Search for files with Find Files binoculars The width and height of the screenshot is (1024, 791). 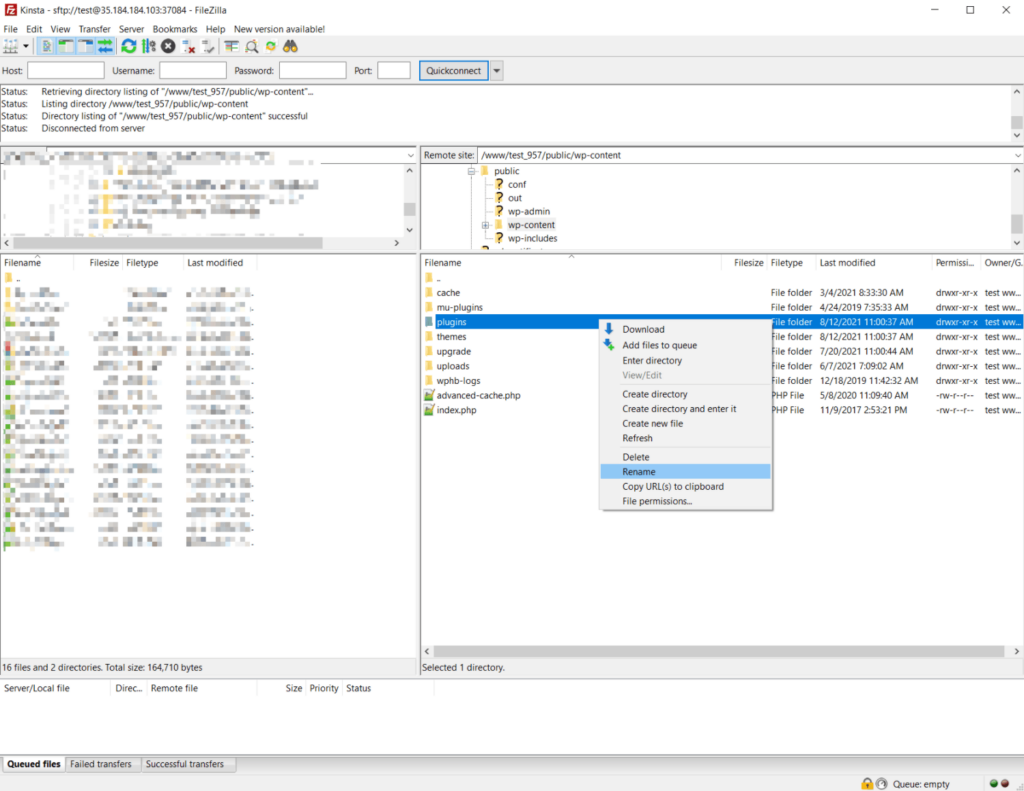pyautogui.click(x=290, y=47)
